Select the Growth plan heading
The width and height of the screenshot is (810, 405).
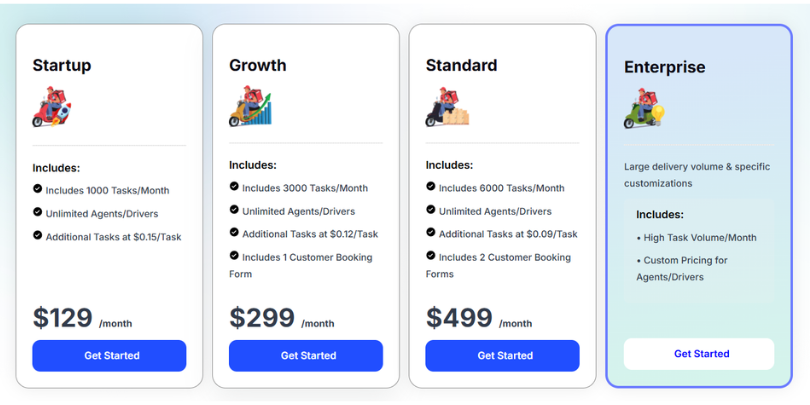click(x=258, y=66)
